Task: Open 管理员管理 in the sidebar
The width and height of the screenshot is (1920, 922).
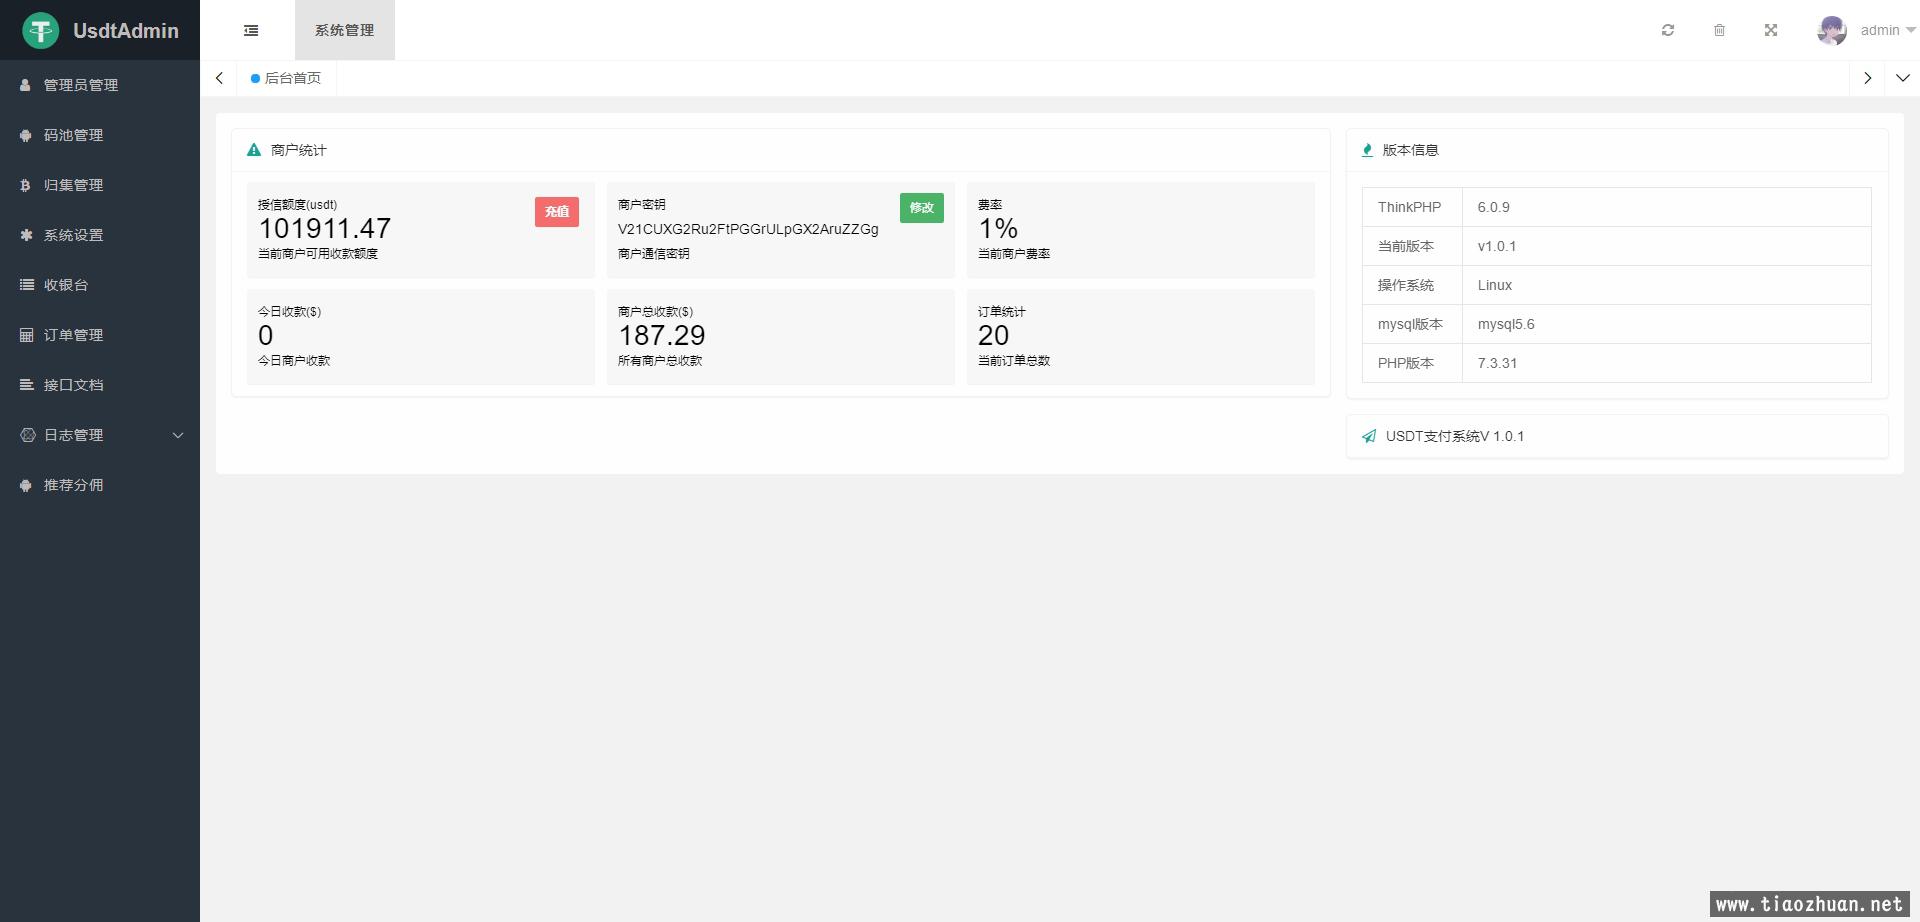Action: point(80,85)
